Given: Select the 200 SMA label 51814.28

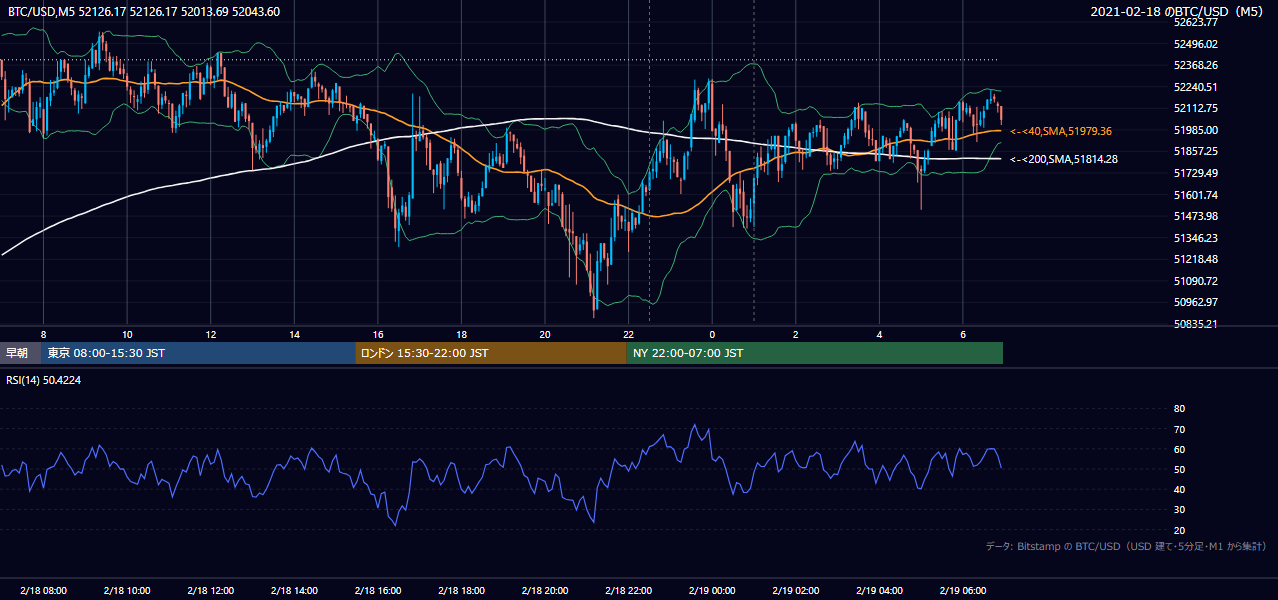Looking at the screenshot, I should 1064,160.
